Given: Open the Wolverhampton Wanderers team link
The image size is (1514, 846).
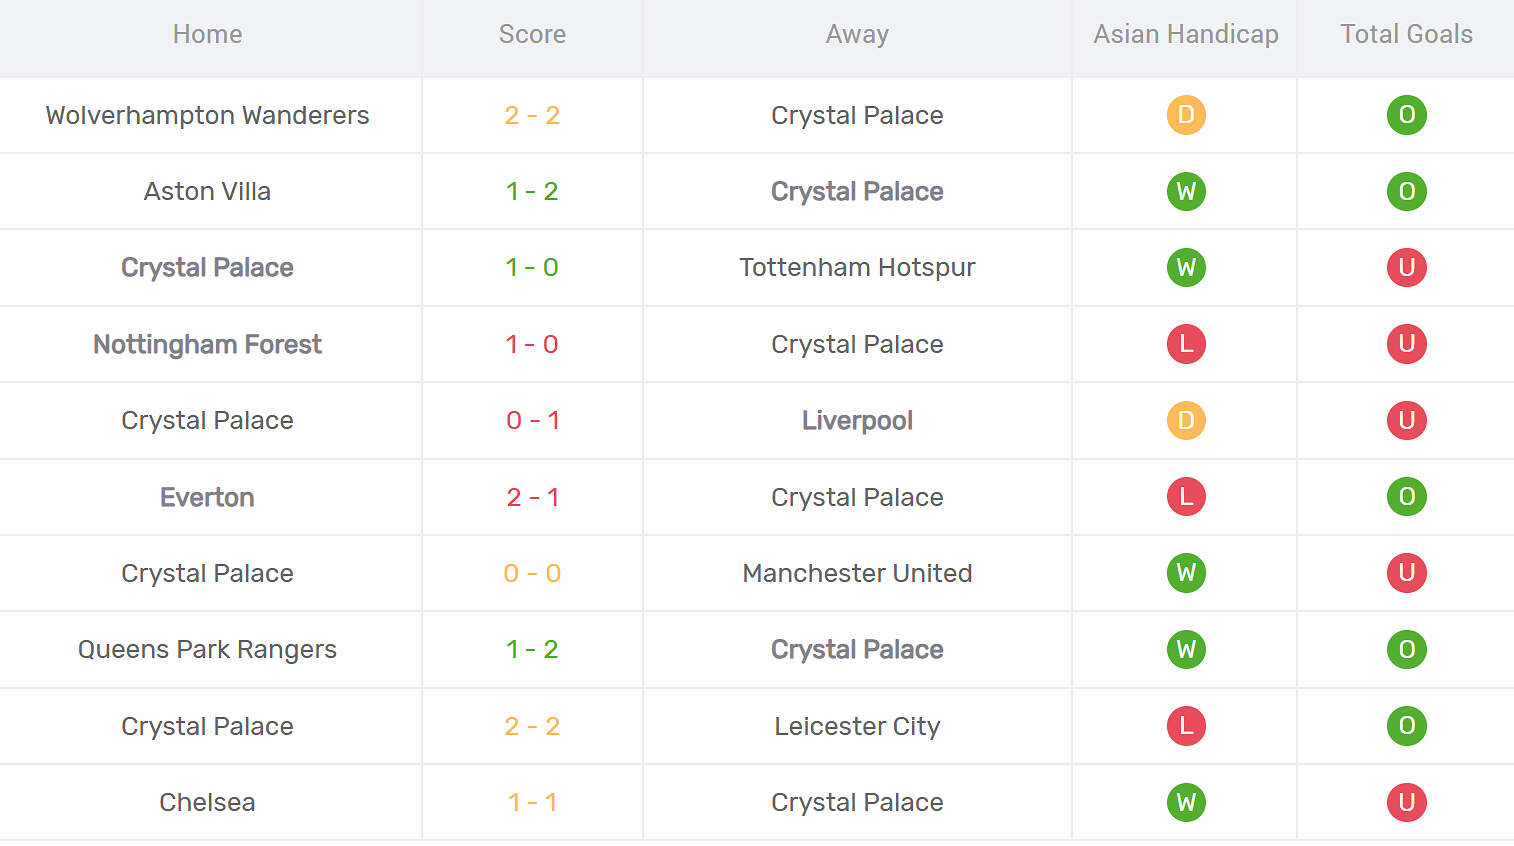Looking at the screenshot, I should point(207,115).
